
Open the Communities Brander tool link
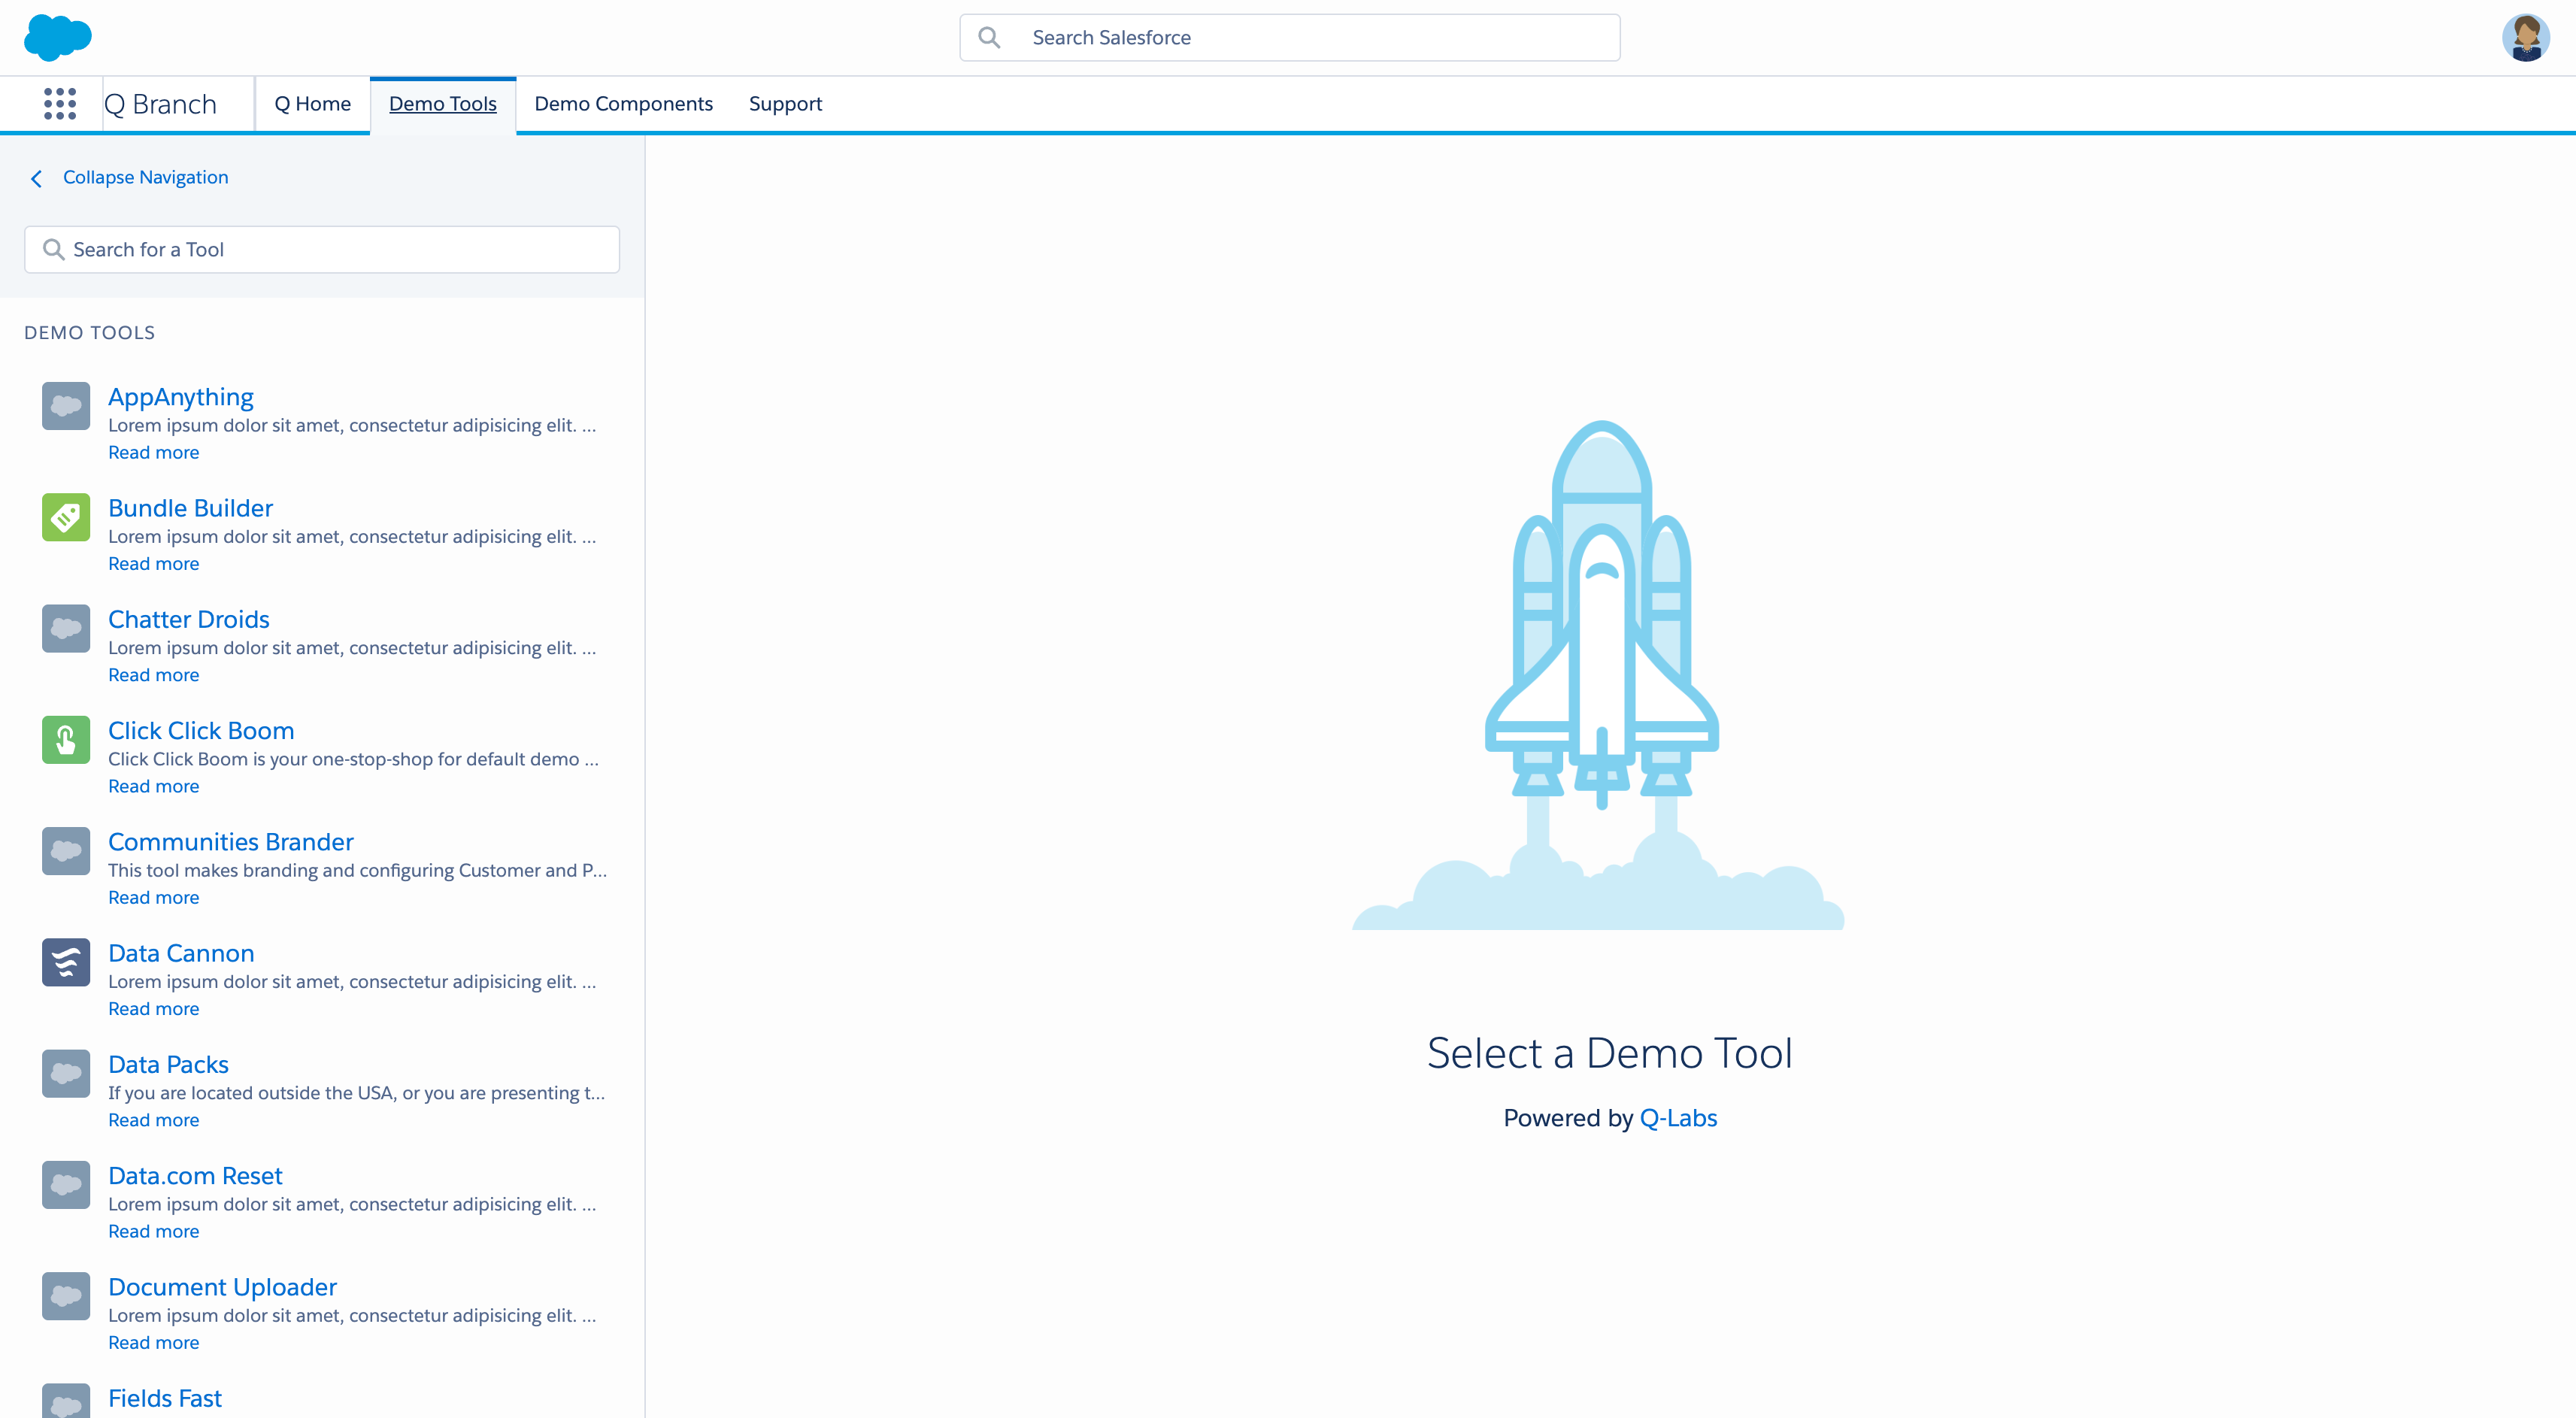click(x=231, y=842)
